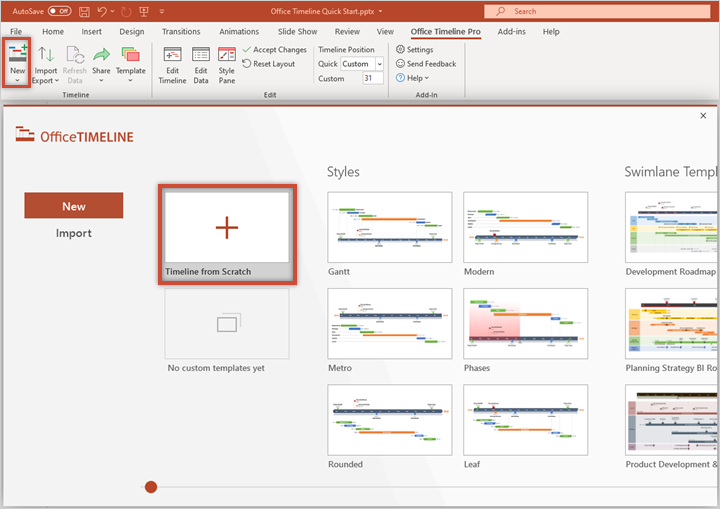
Task: Open the Animations tab
Action: tap(239, 32)
